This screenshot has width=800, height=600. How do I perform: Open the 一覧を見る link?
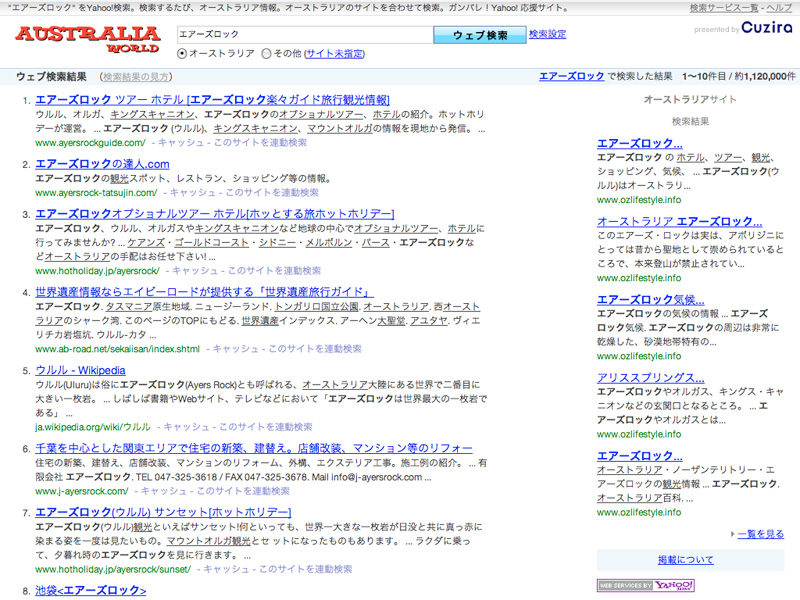pos(761,534)
